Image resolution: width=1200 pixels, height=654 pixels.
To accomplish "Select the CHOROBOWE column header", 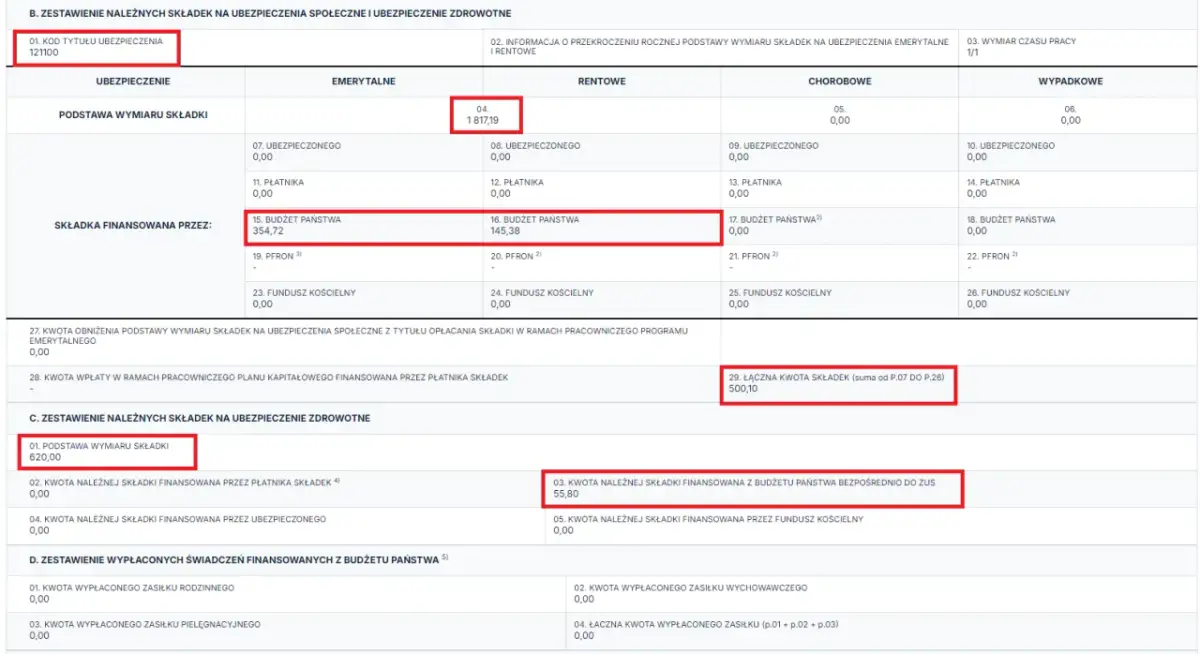I will click(x=839, y=81).
